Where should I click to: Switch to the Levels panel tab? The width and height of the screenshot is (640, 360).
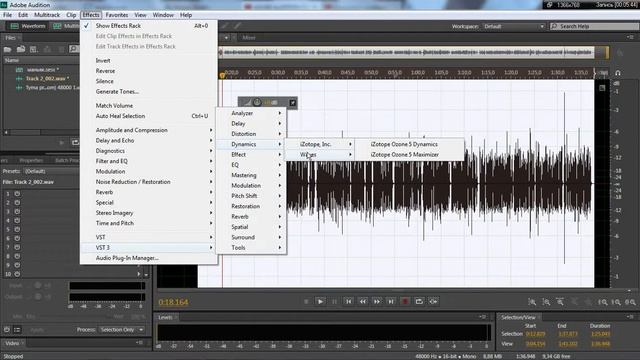[x=165, y=317]
